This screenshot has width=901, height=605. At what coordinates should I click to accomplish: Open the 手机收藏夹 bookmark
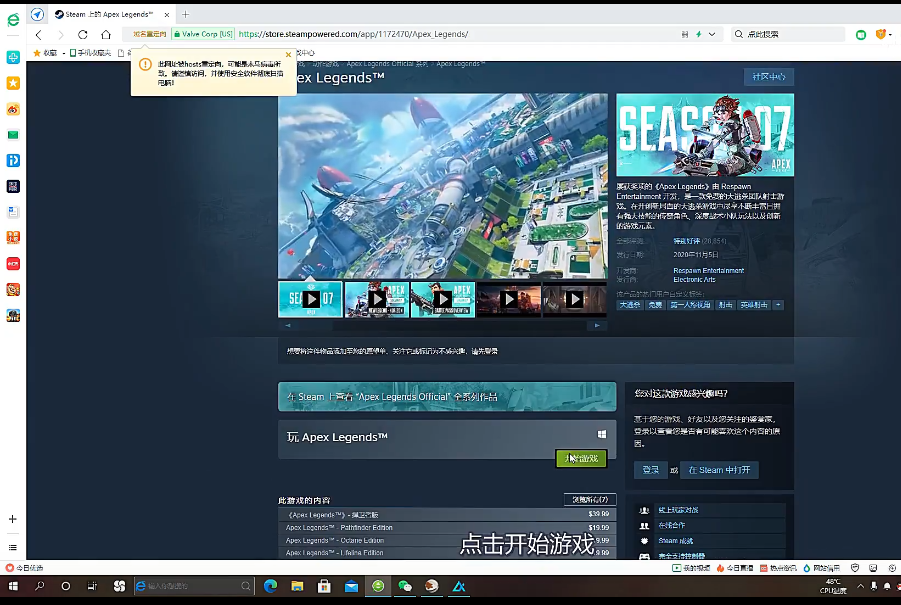point(90,53)
